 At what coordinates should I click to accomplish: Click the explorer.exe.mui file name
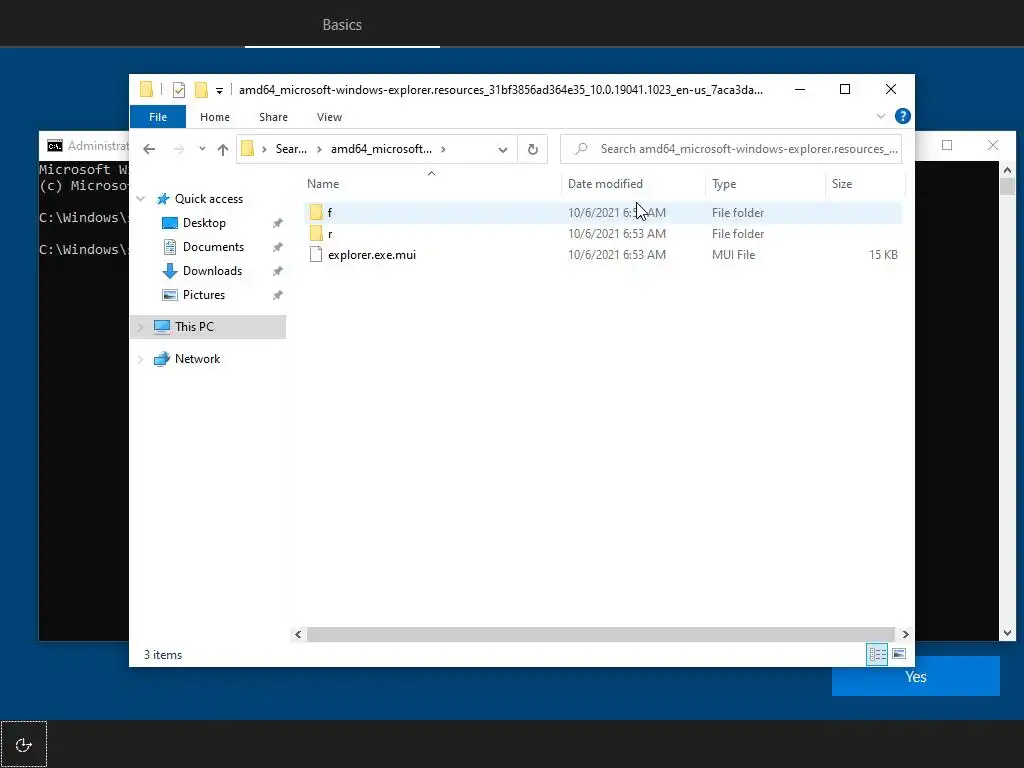point(372,255)
